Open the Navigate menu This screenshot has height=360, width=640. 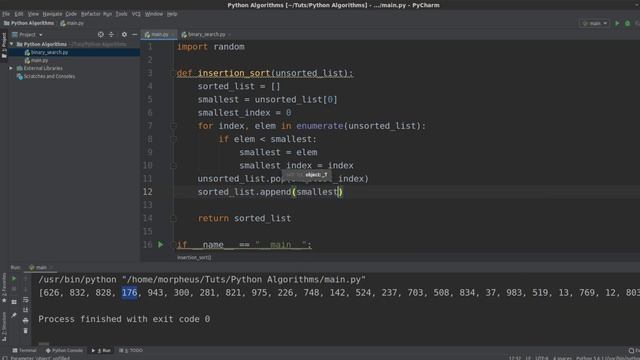[52, 14]
